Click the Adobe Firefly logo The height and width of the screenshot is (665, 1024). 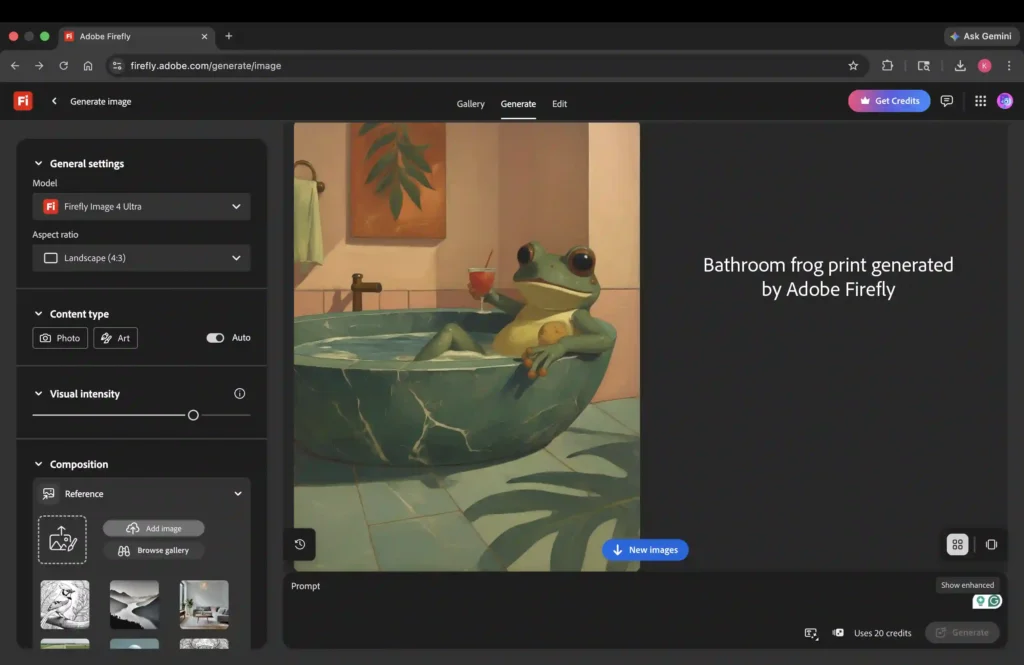(23, 101)
